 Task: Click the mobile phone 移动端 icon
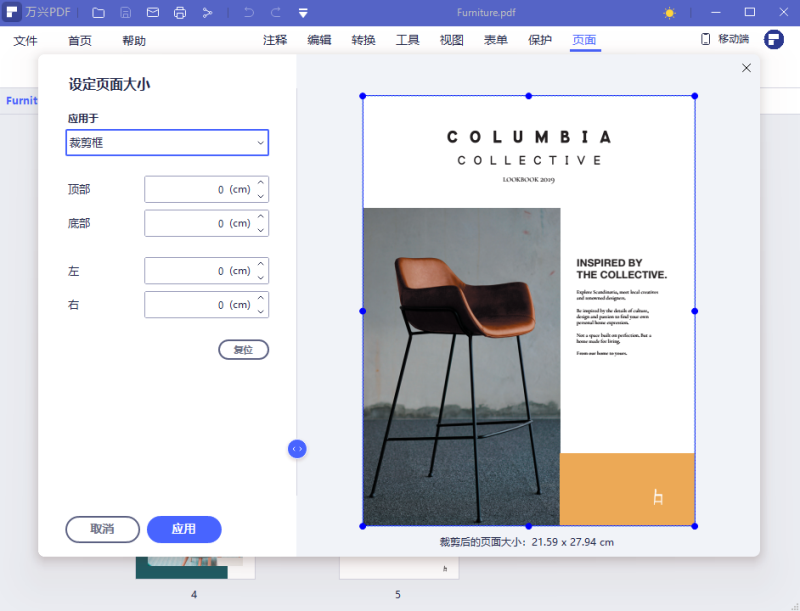[706, 39]
